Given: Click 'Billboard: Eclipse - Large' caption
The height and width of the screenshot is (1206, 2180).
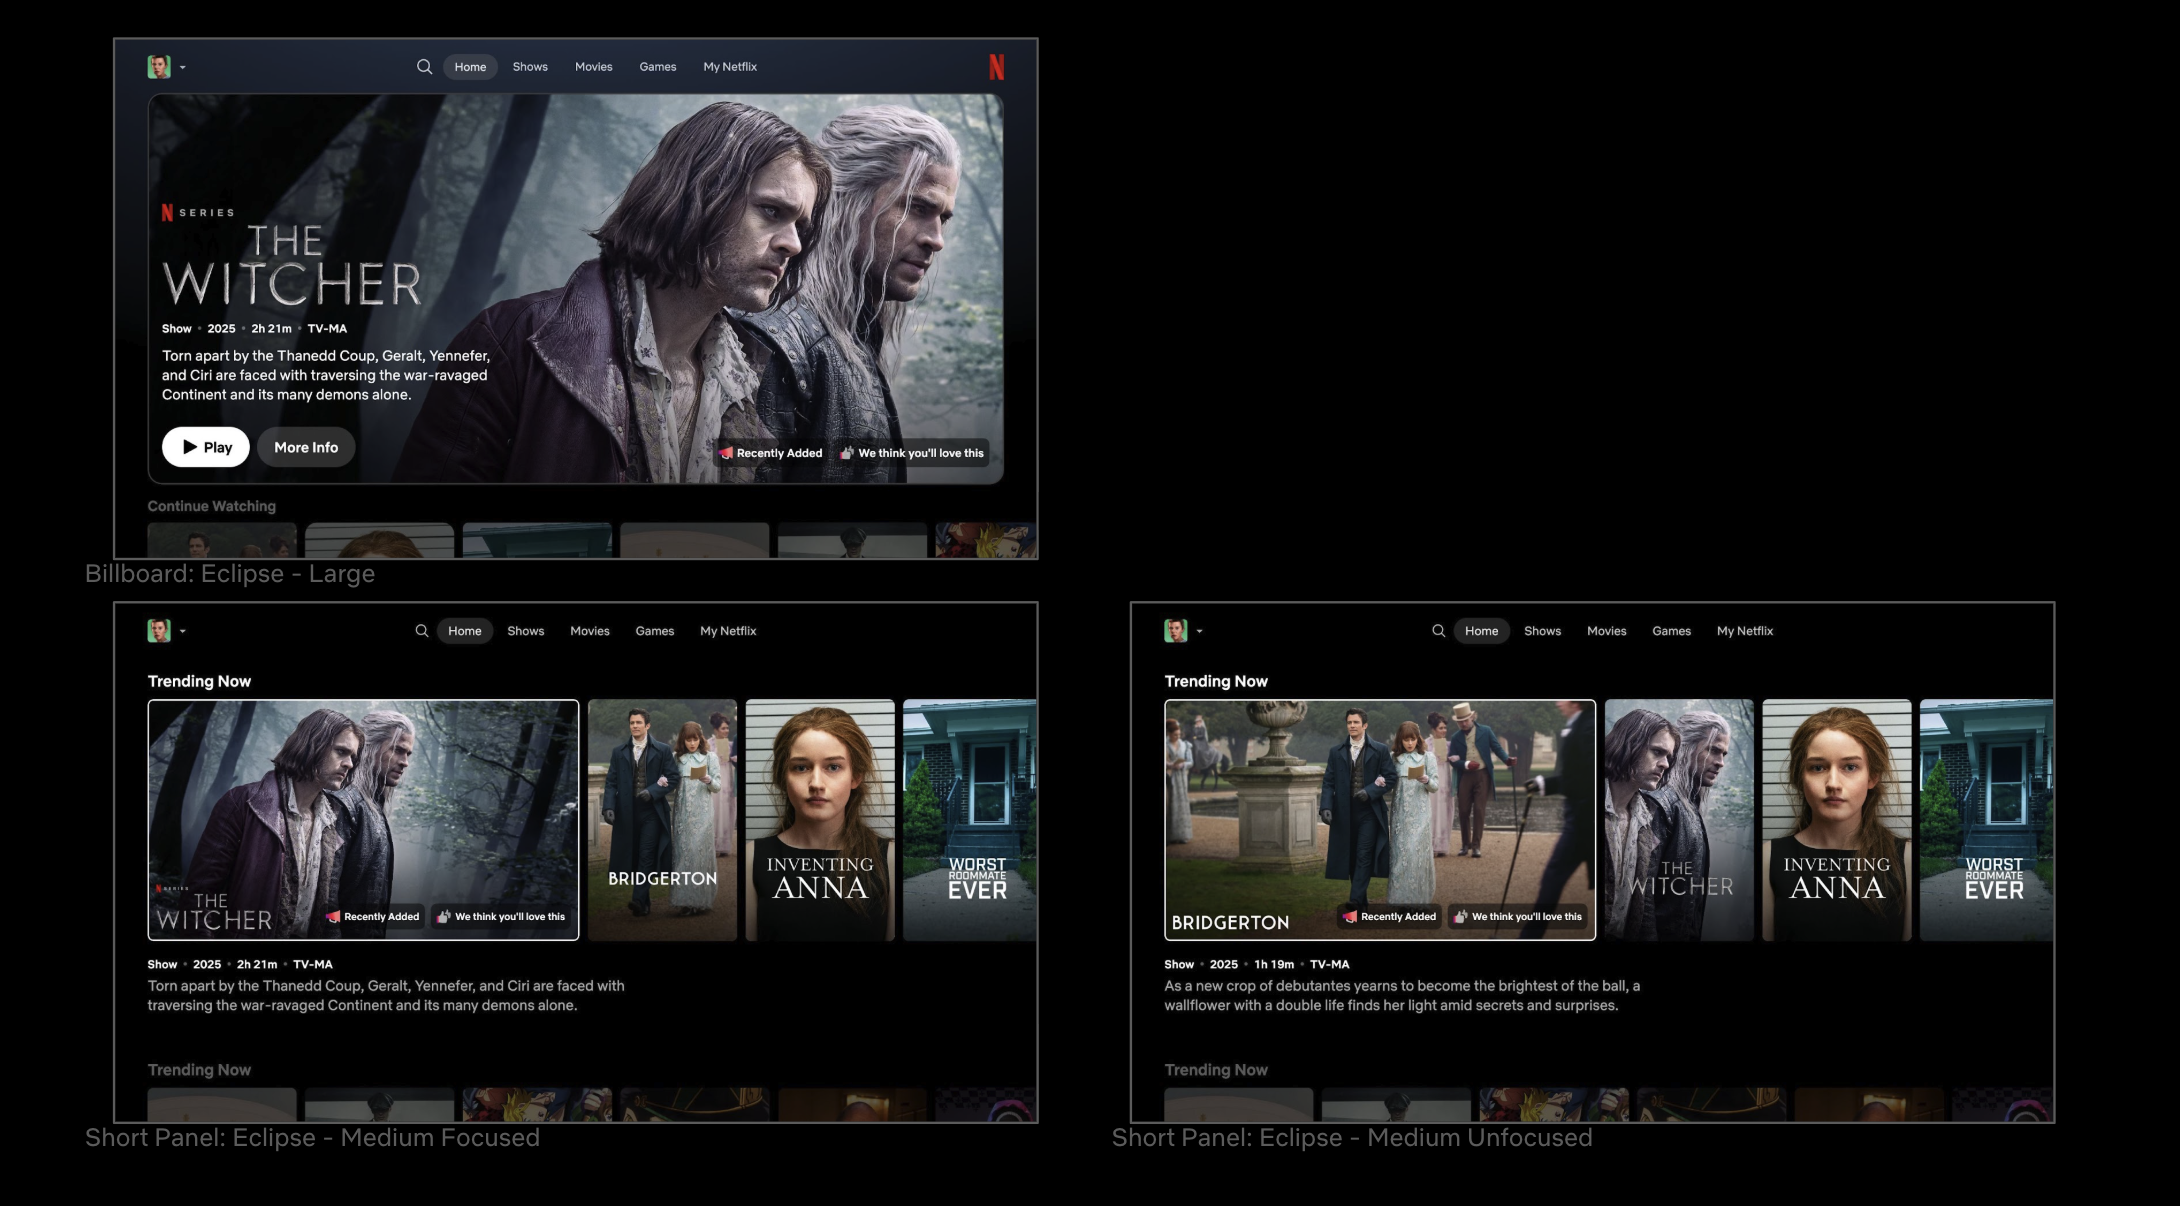Looking at the screenshot, I should click(230, 574).
